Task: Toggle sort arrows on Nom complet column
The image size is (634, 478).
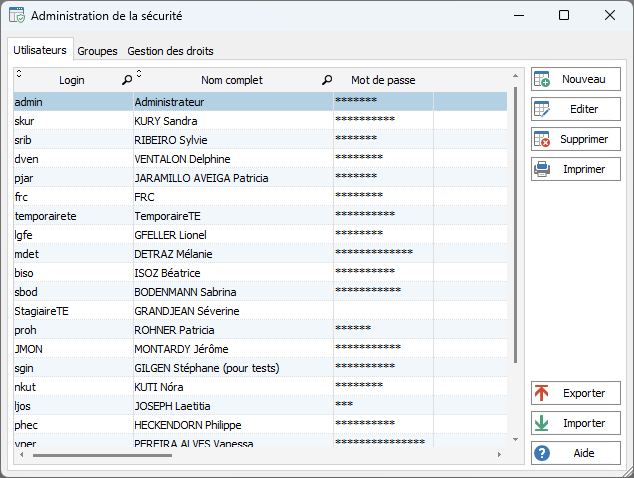Action: coord(139,74)
